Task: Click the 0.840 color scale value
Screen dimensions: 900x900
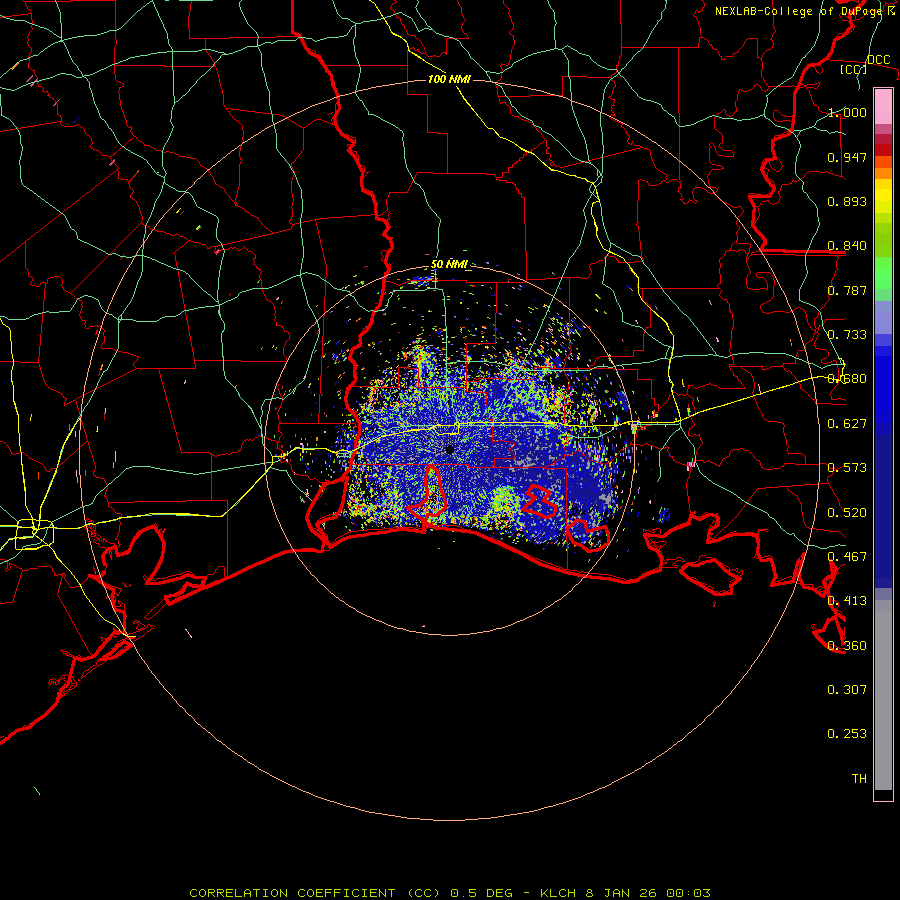Action: pyautogui.click(x=847, y=246)
